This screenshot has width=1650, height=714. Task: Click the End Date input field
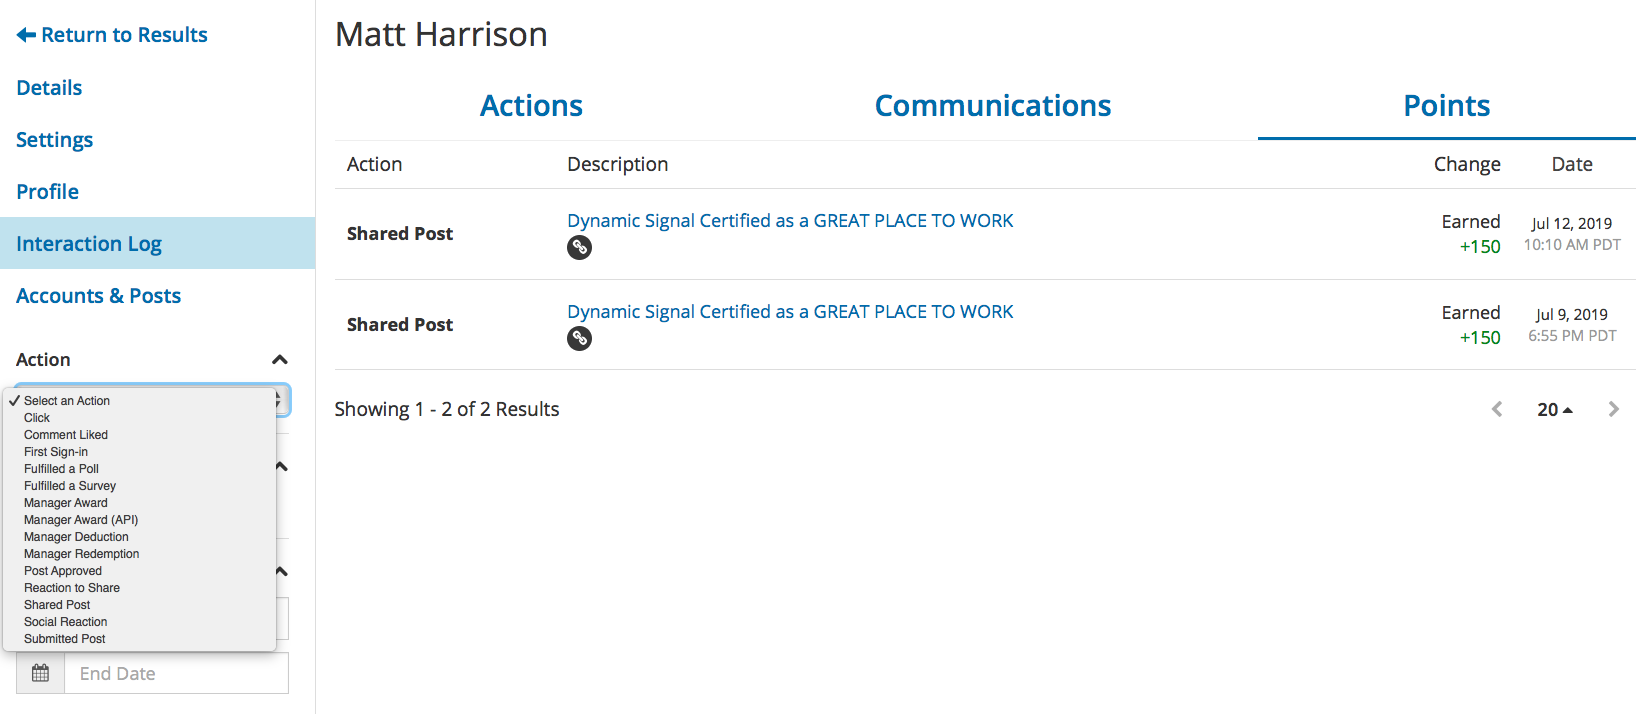tap(176, 673)
